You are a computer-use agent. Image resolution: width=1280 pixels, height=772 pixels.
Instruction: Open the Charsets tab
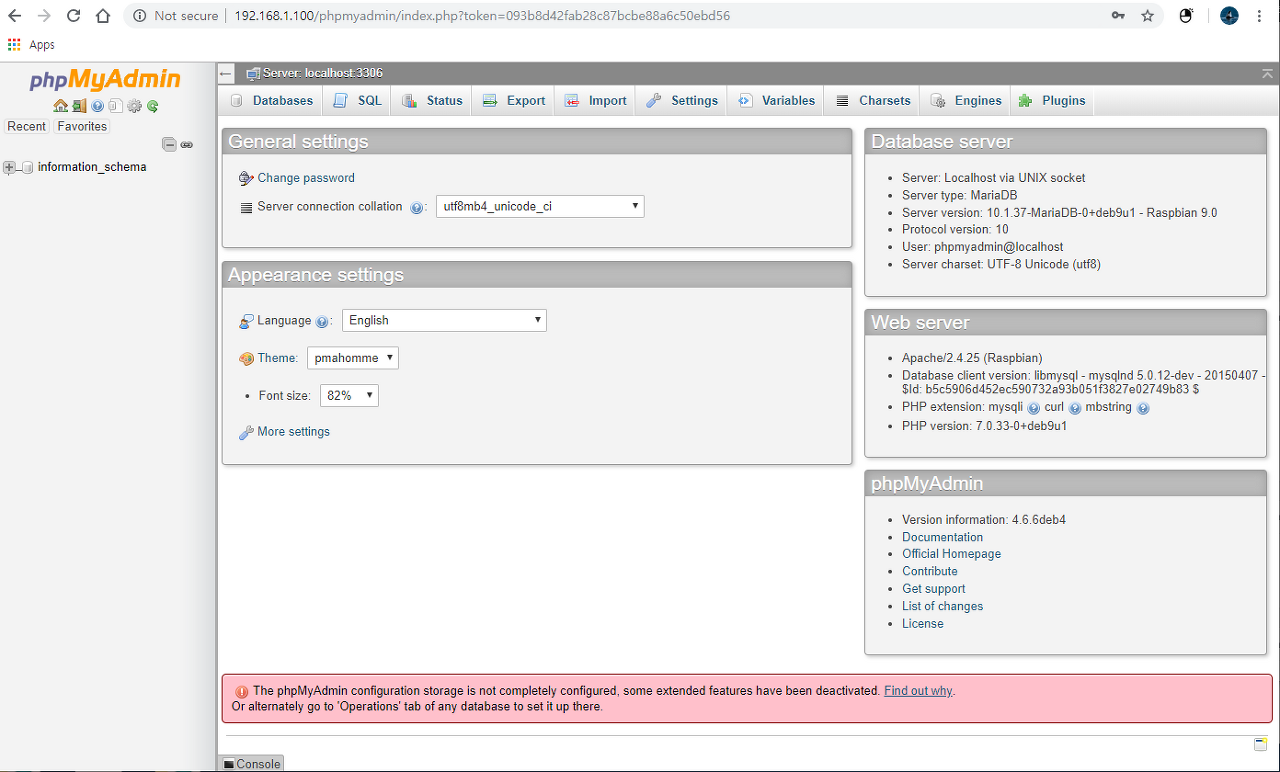point(872,101)
